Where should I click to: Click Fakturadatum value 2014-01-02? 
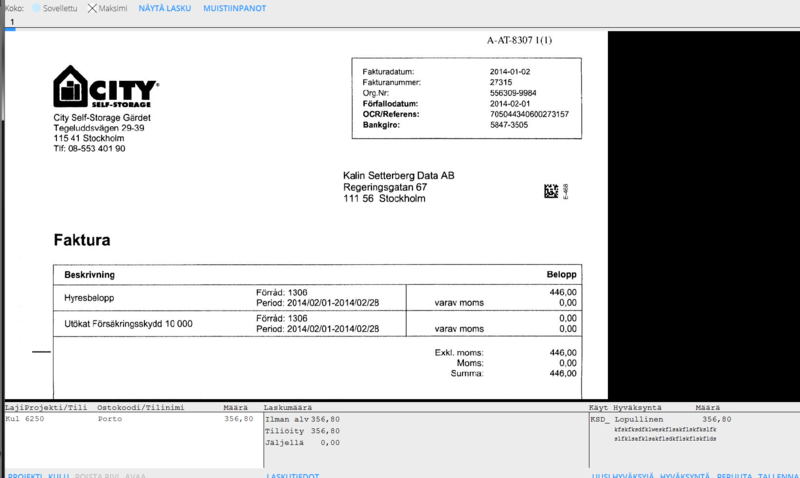click(x=510, y=72)
